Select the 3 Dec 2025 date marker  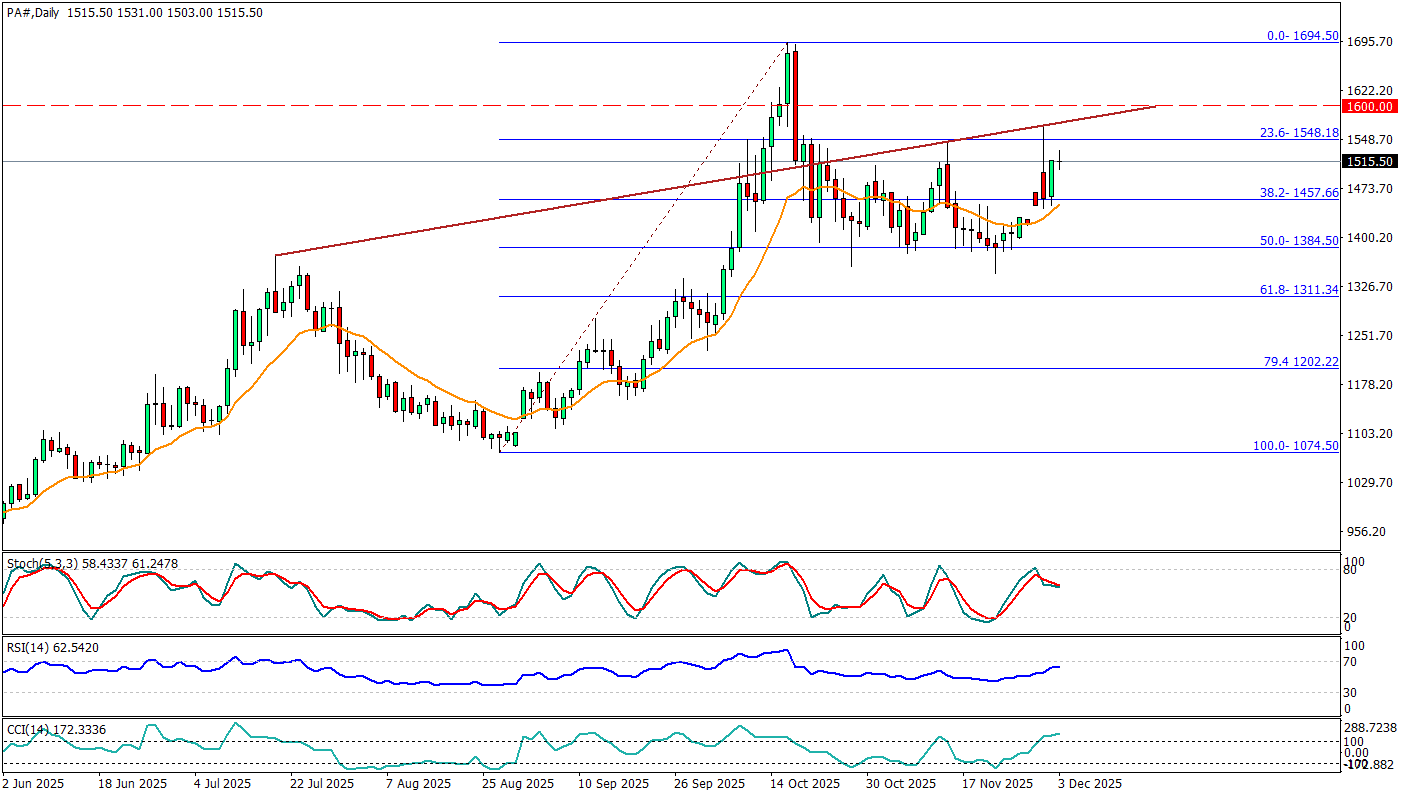tap(1091, 784)
